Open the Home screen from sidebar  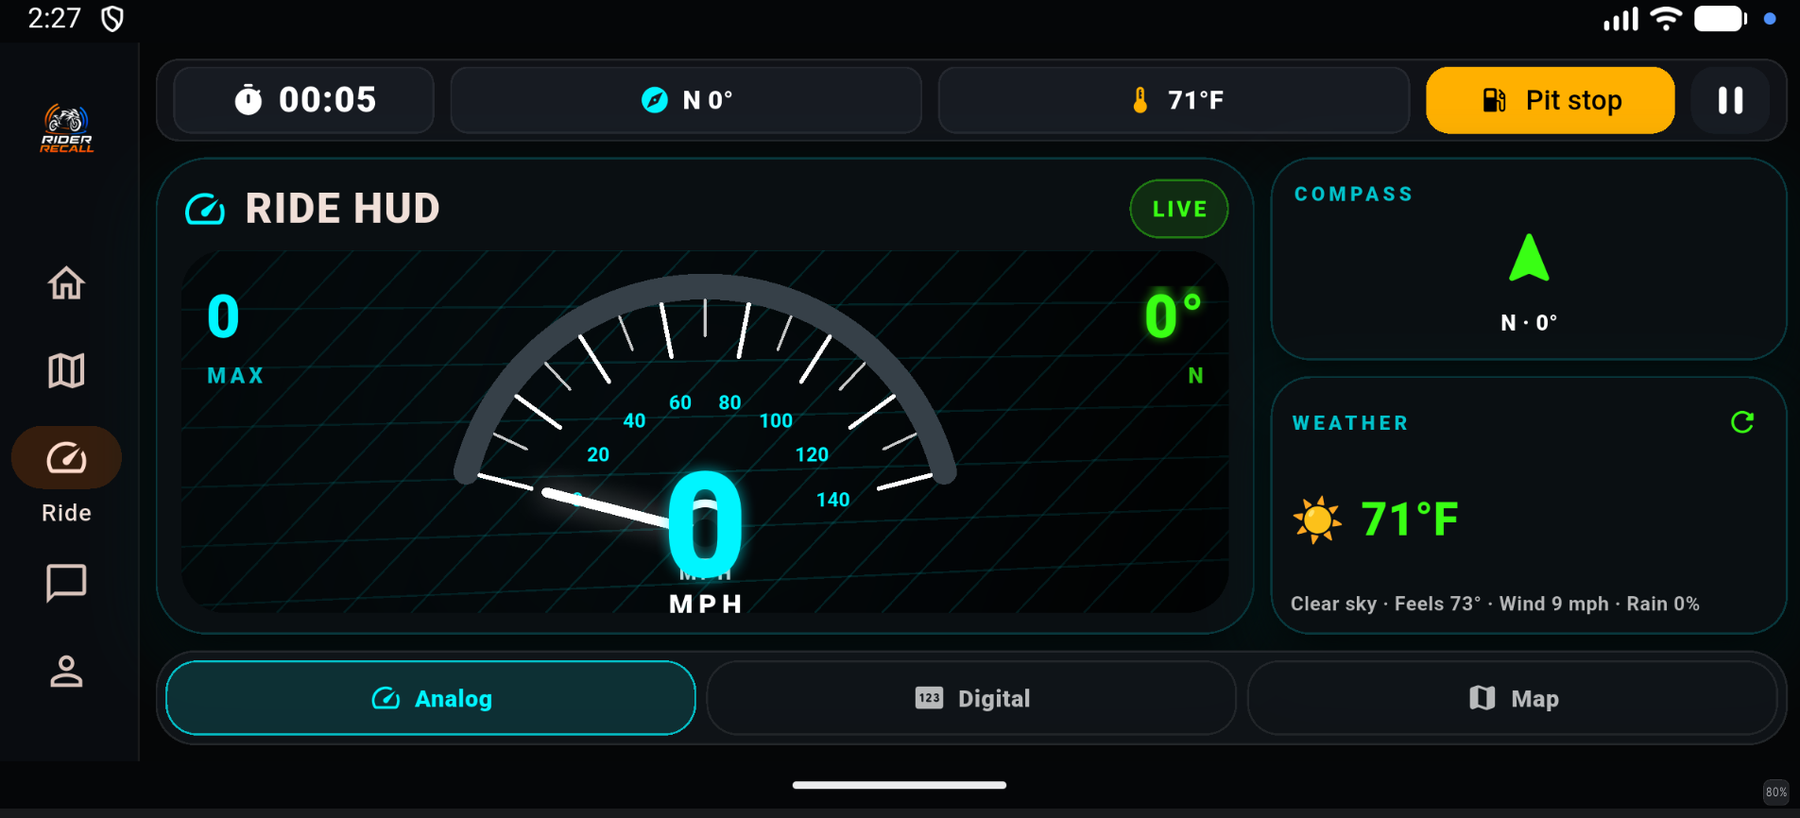[x=66, y=284]
